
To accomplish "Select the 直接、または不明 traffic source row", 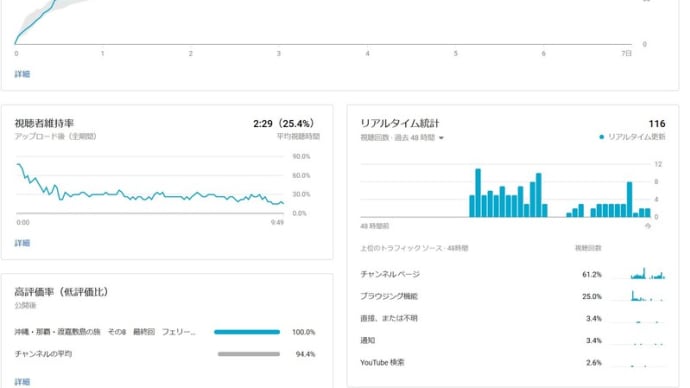I will point(513,318).
